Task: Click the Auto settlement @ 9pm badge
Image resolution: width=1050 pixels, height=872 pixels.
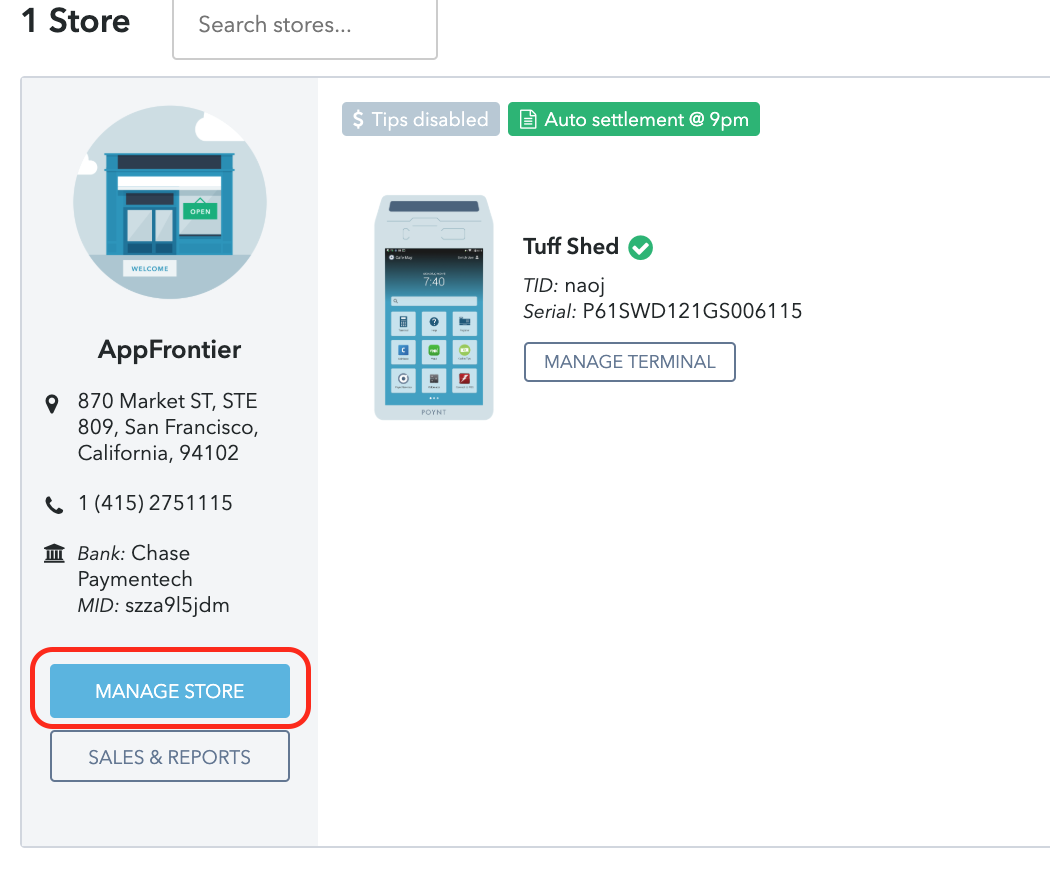Action: click(x=634, y=120)
